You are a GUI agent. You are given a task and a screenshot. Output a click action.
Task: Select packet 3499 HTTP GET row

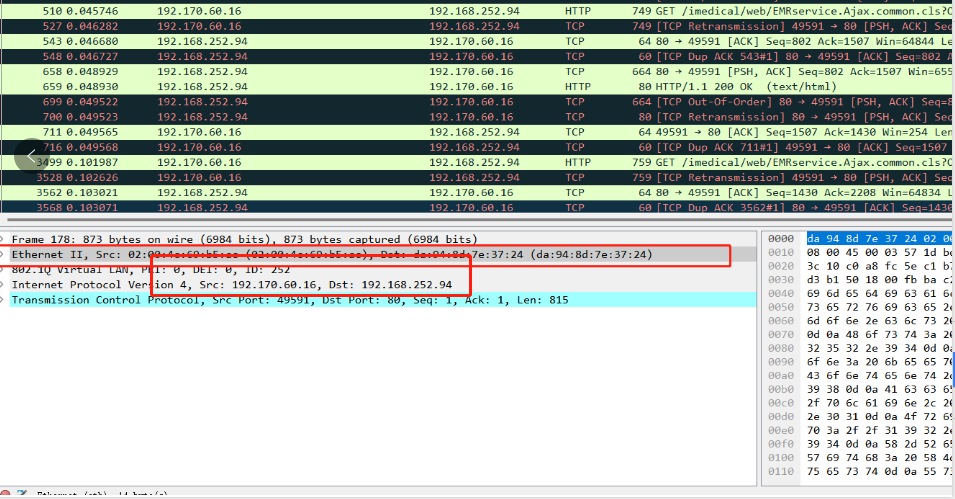[x=478, y=162]
